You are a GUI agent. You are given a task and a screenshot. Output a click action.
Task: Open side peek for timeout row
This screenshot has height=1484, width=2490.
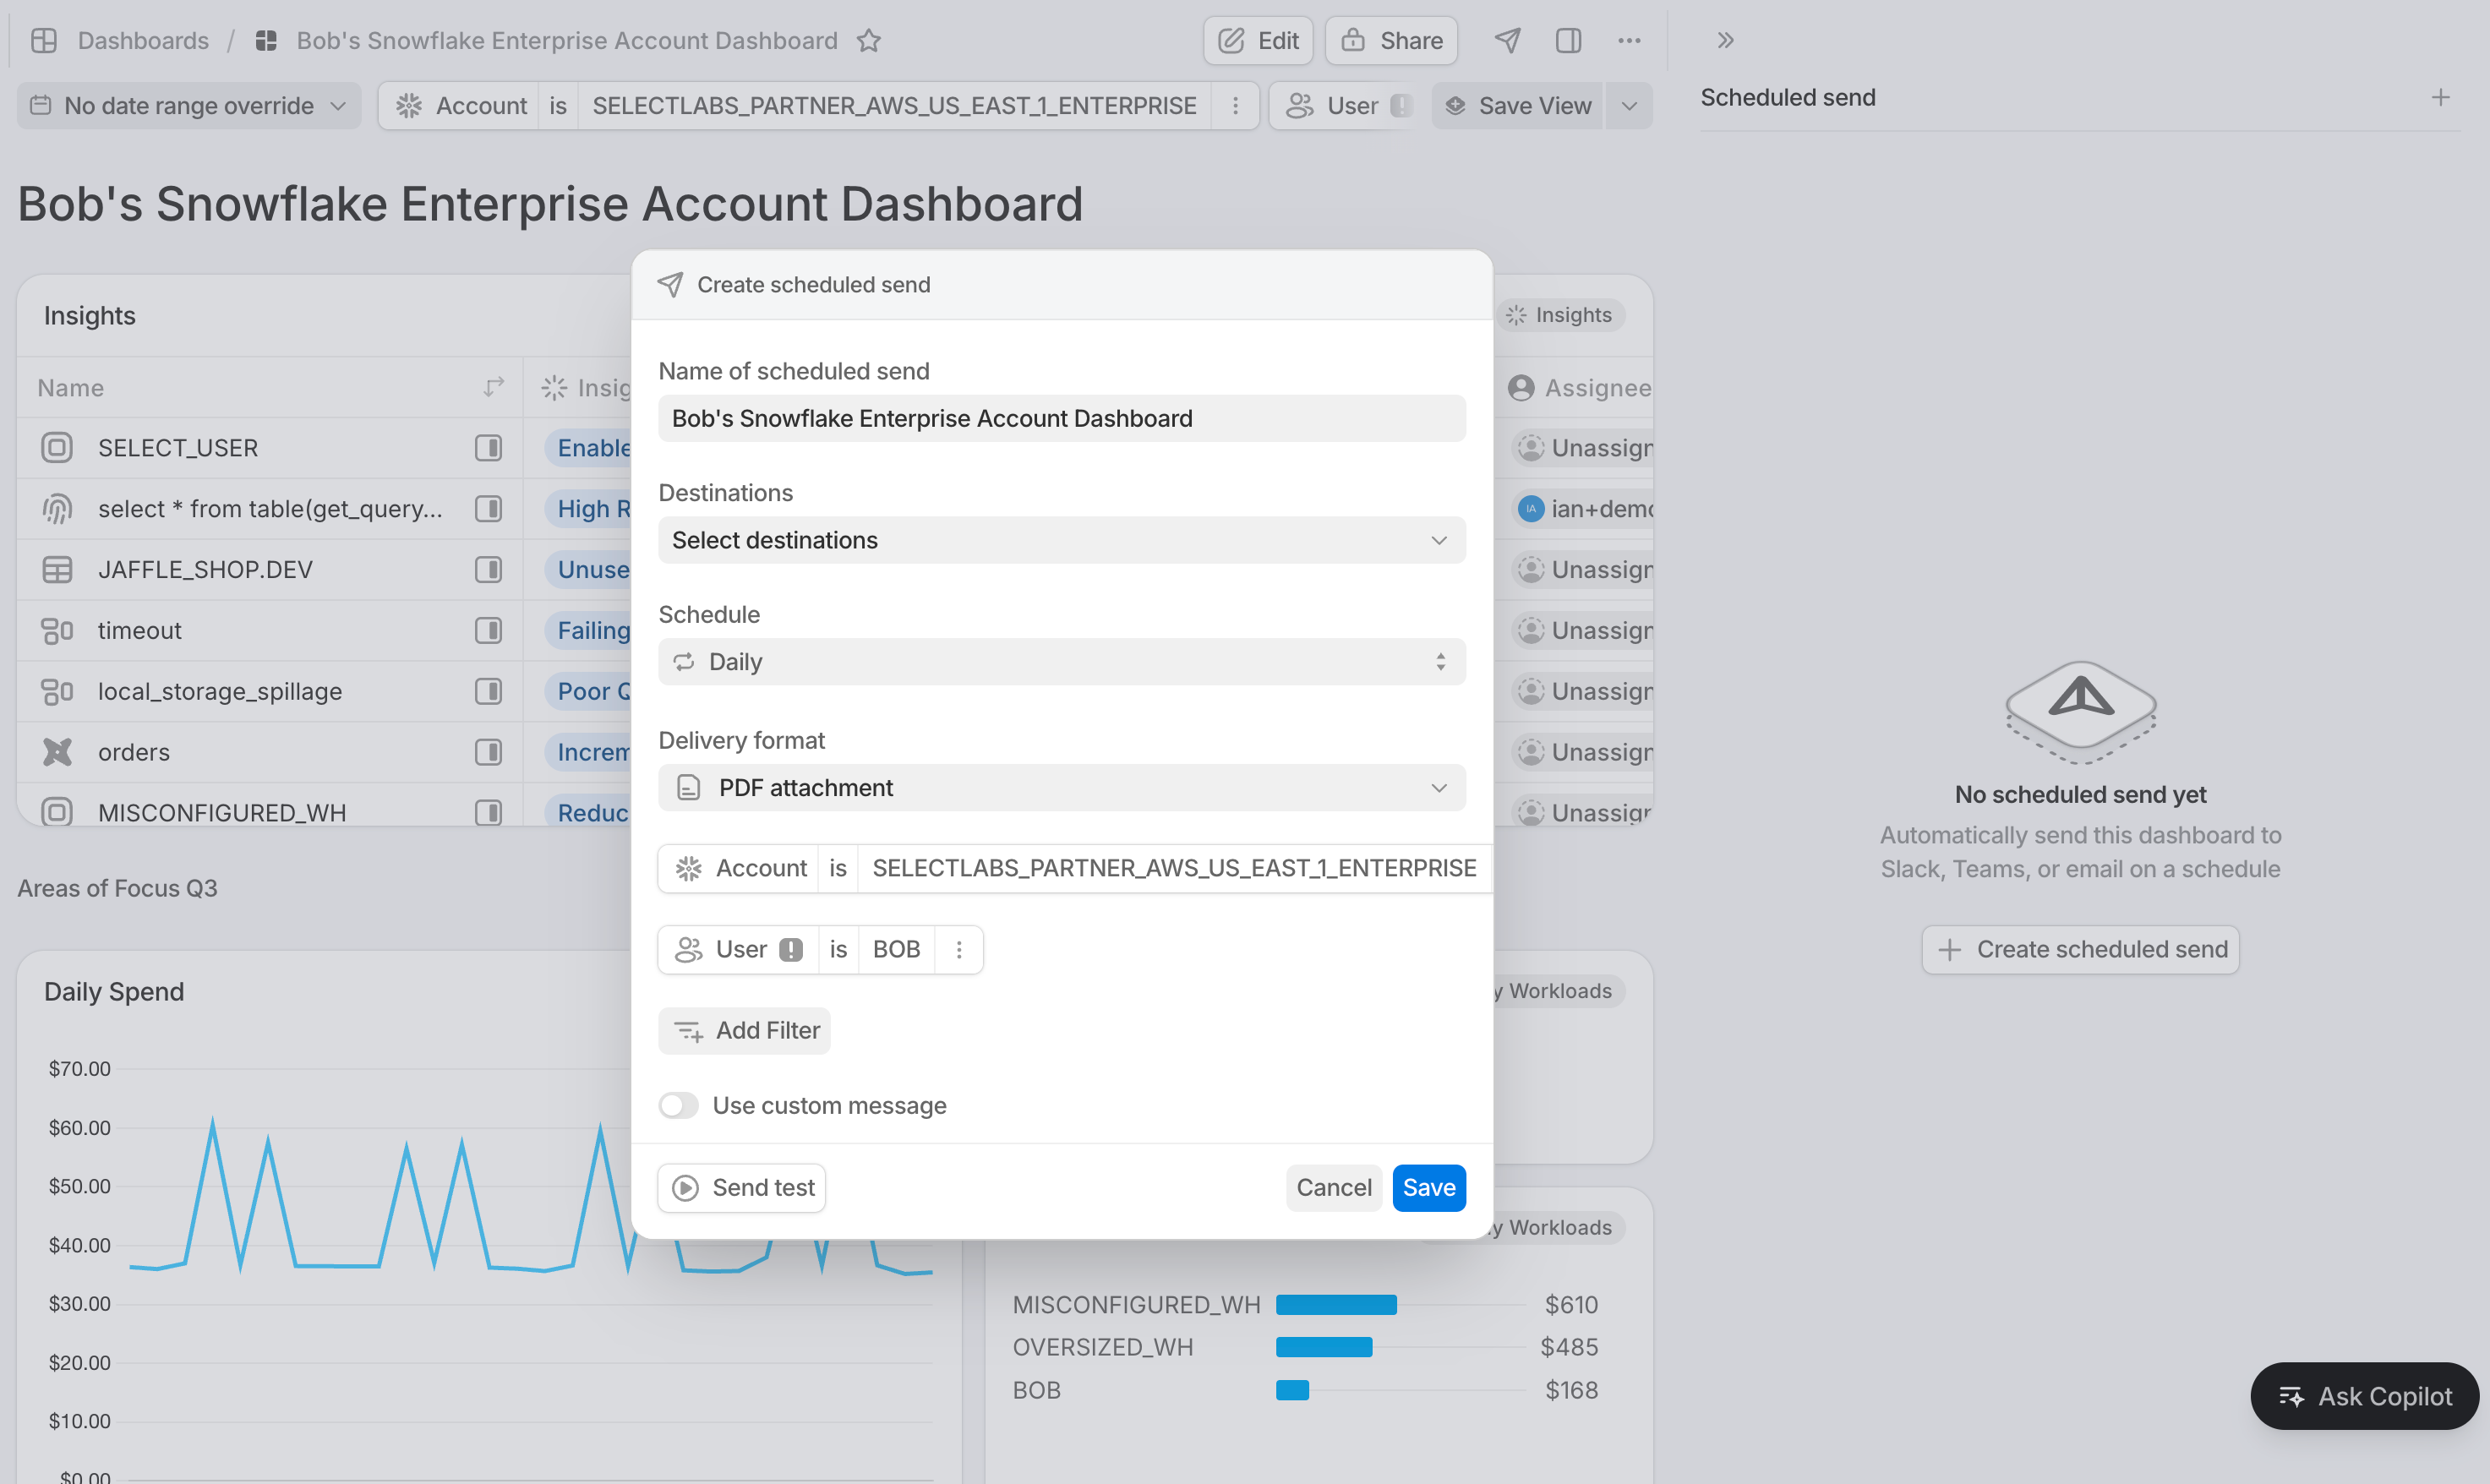click(x=488, y=631)
